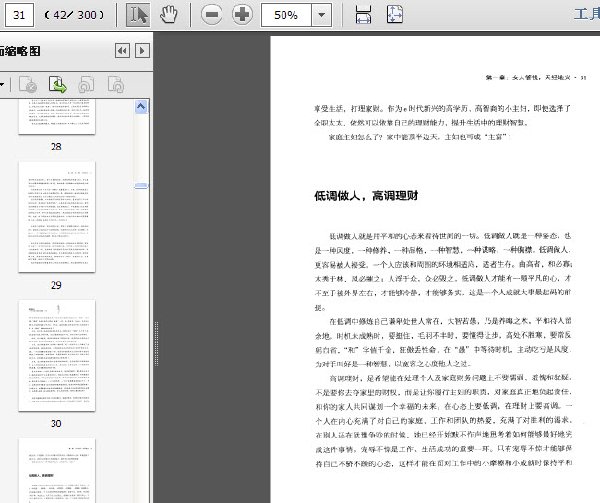
Task: Fit whole page in window icon
Action: pyautogui.click(x=395, y=15)
